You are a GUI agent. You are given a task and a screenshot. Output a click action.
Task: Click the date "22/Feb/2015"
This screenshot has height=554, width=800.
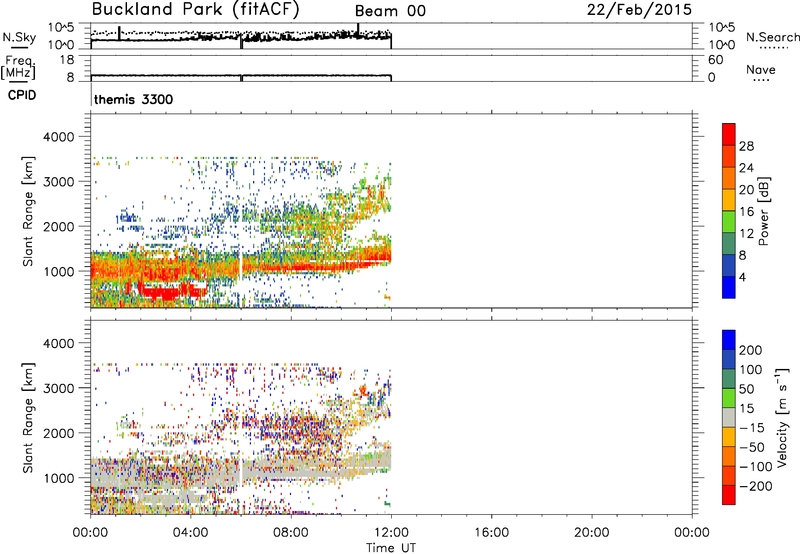click(639, 9)
